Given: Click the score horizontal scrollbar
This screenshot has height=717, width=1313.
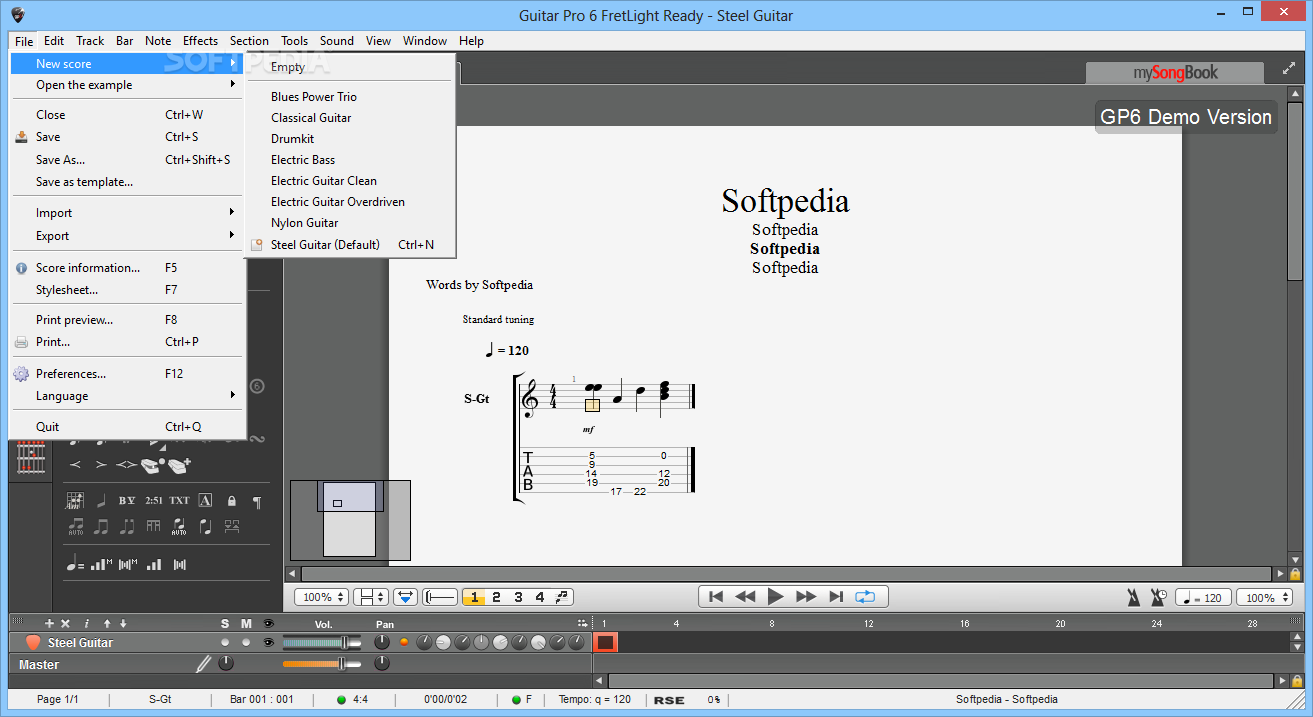Looking at the screenshot, I should (x=786, y=574).
